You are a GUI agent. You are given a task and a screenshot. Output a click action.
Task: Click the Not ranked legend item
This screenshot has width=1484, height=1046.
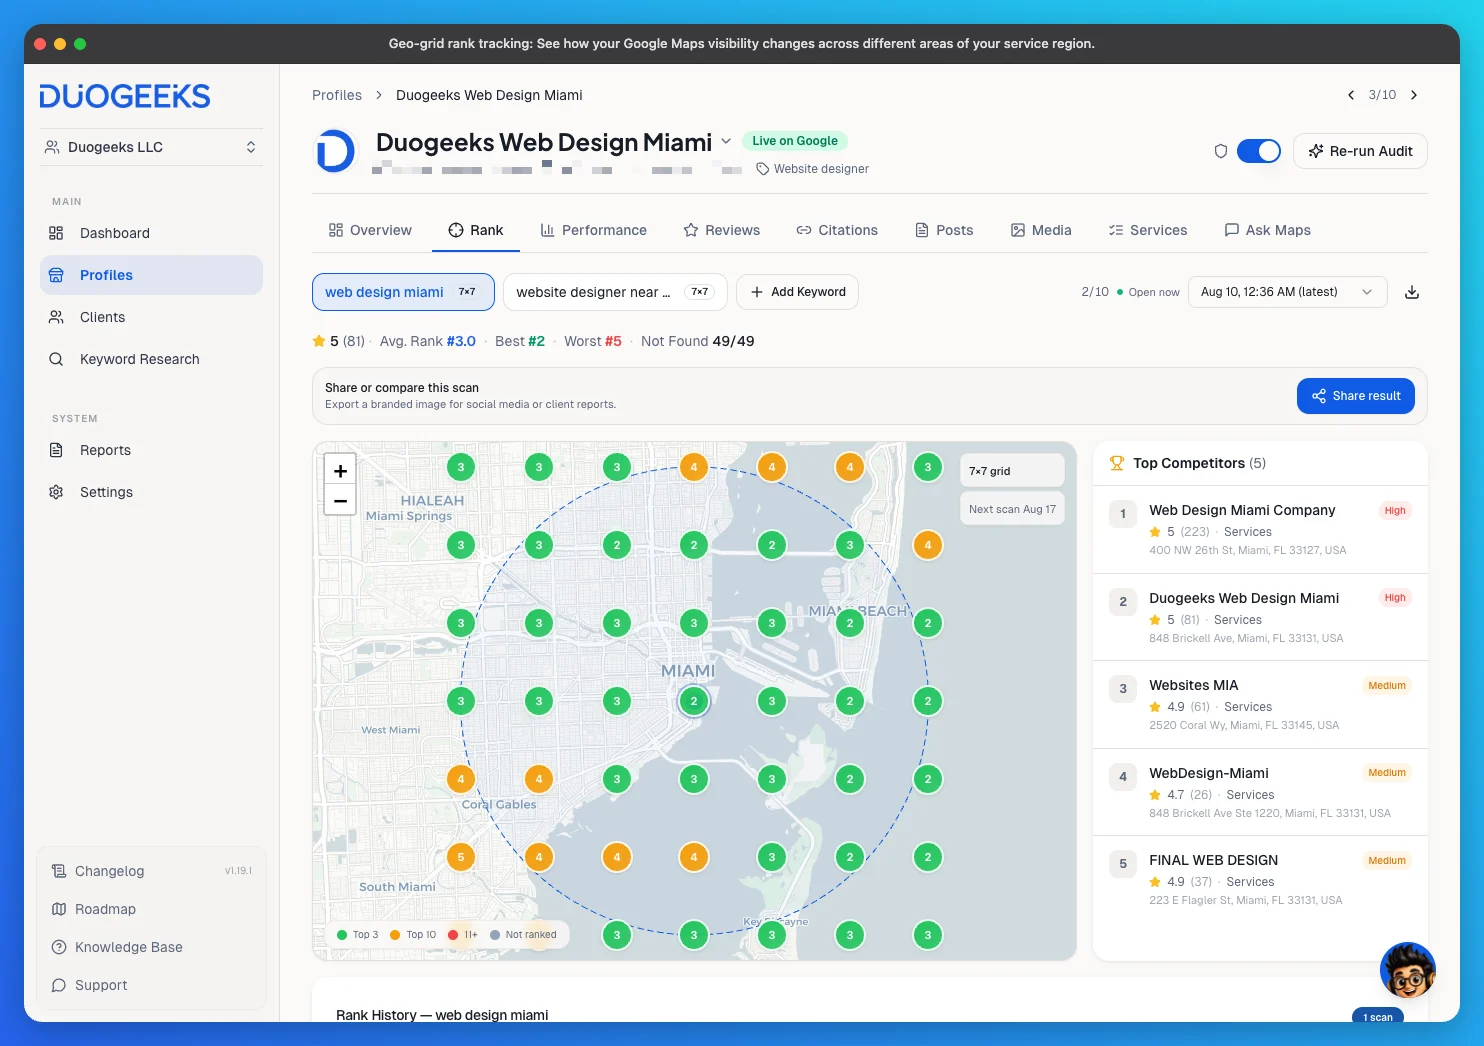tap(523, 935)
